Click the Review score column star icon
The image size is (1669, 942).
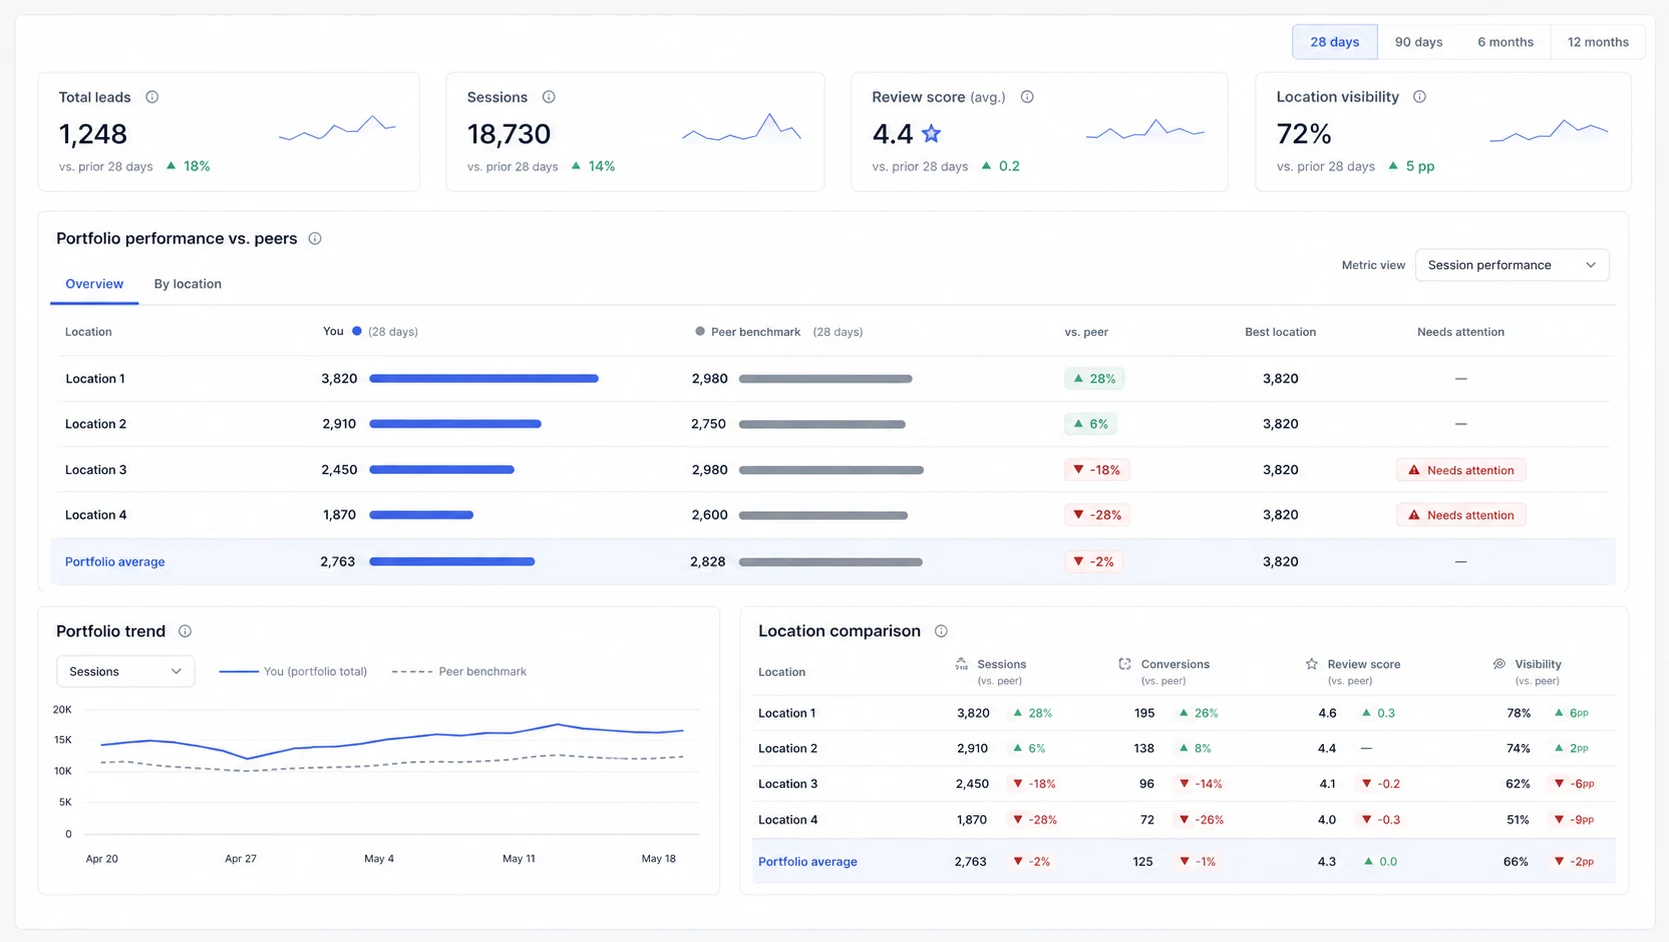tap(1311, 664)
